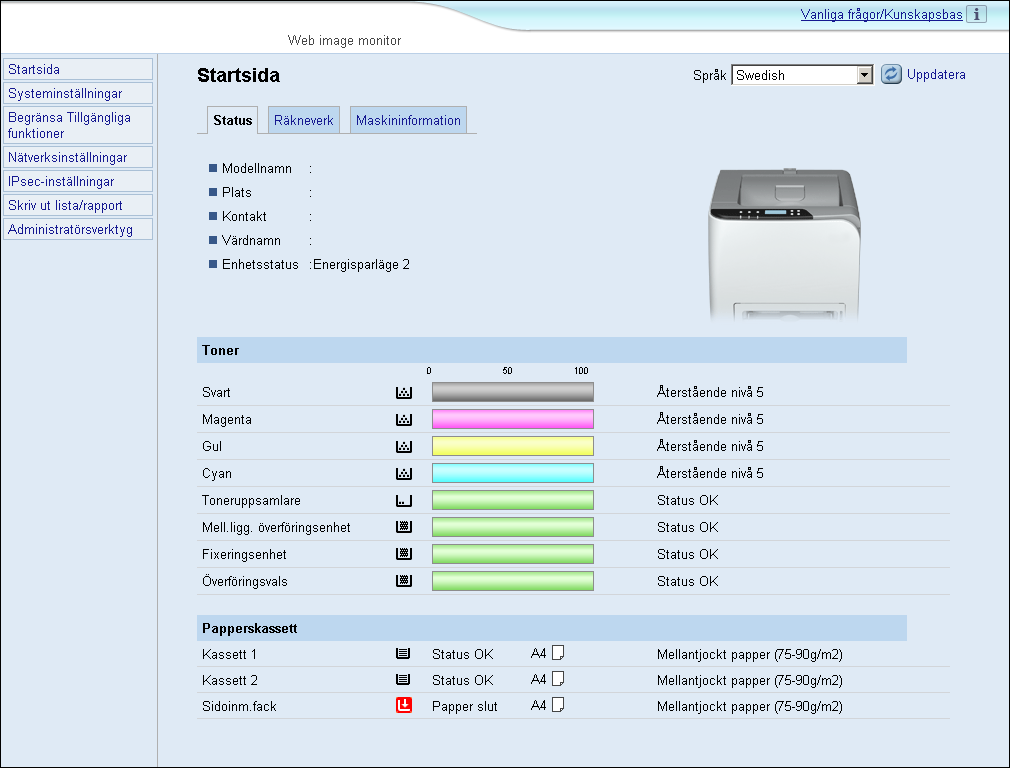1010x768 pixels.
Task: Click the Kassett 2 paper tray icon
Action: (x=403, y=680)
